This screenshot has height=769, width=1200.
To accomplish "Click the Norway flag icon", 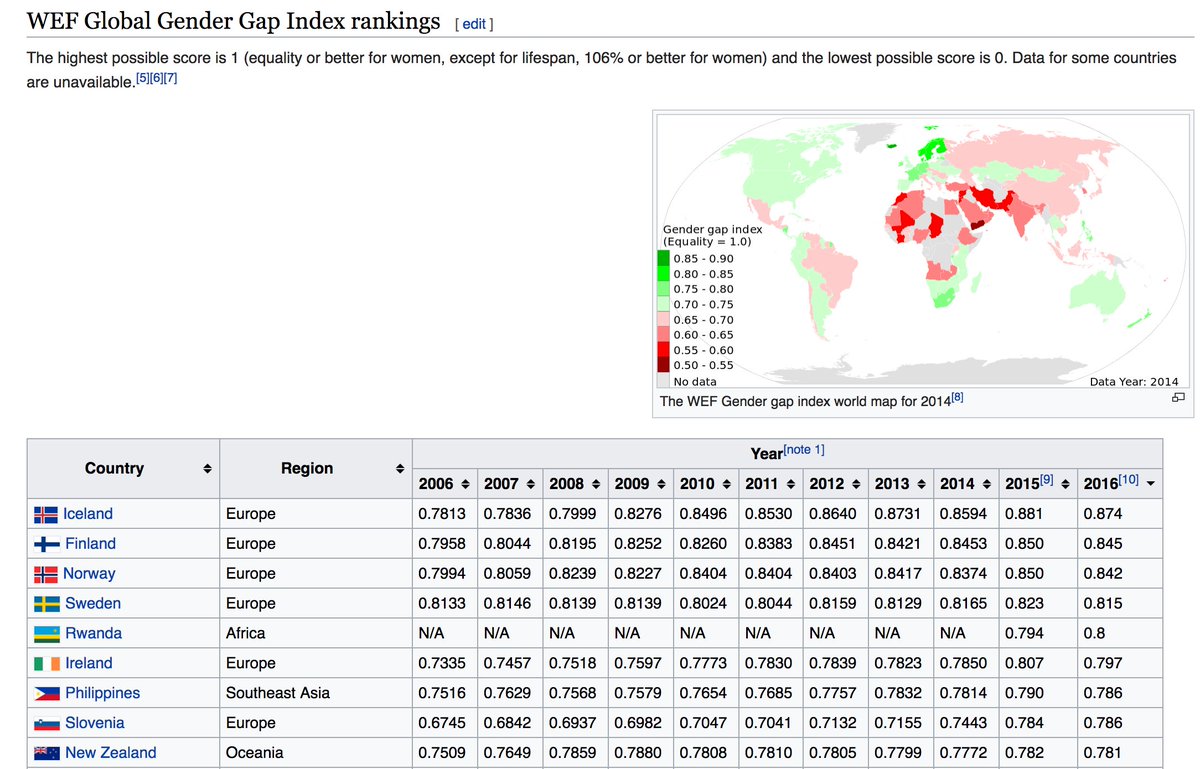I will click(x=46, y=574).
